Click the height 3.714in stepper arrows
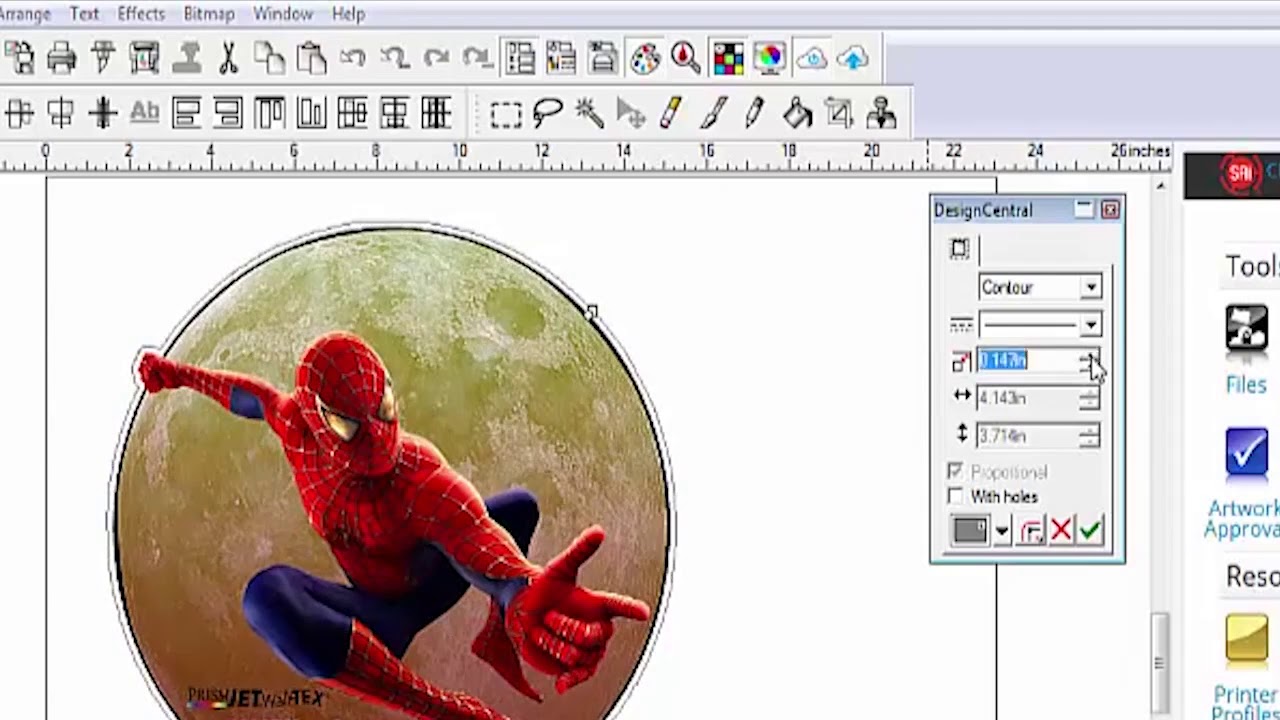Image resolution: width=1280 pixels, height=720 pixels. pos(1089,435)
